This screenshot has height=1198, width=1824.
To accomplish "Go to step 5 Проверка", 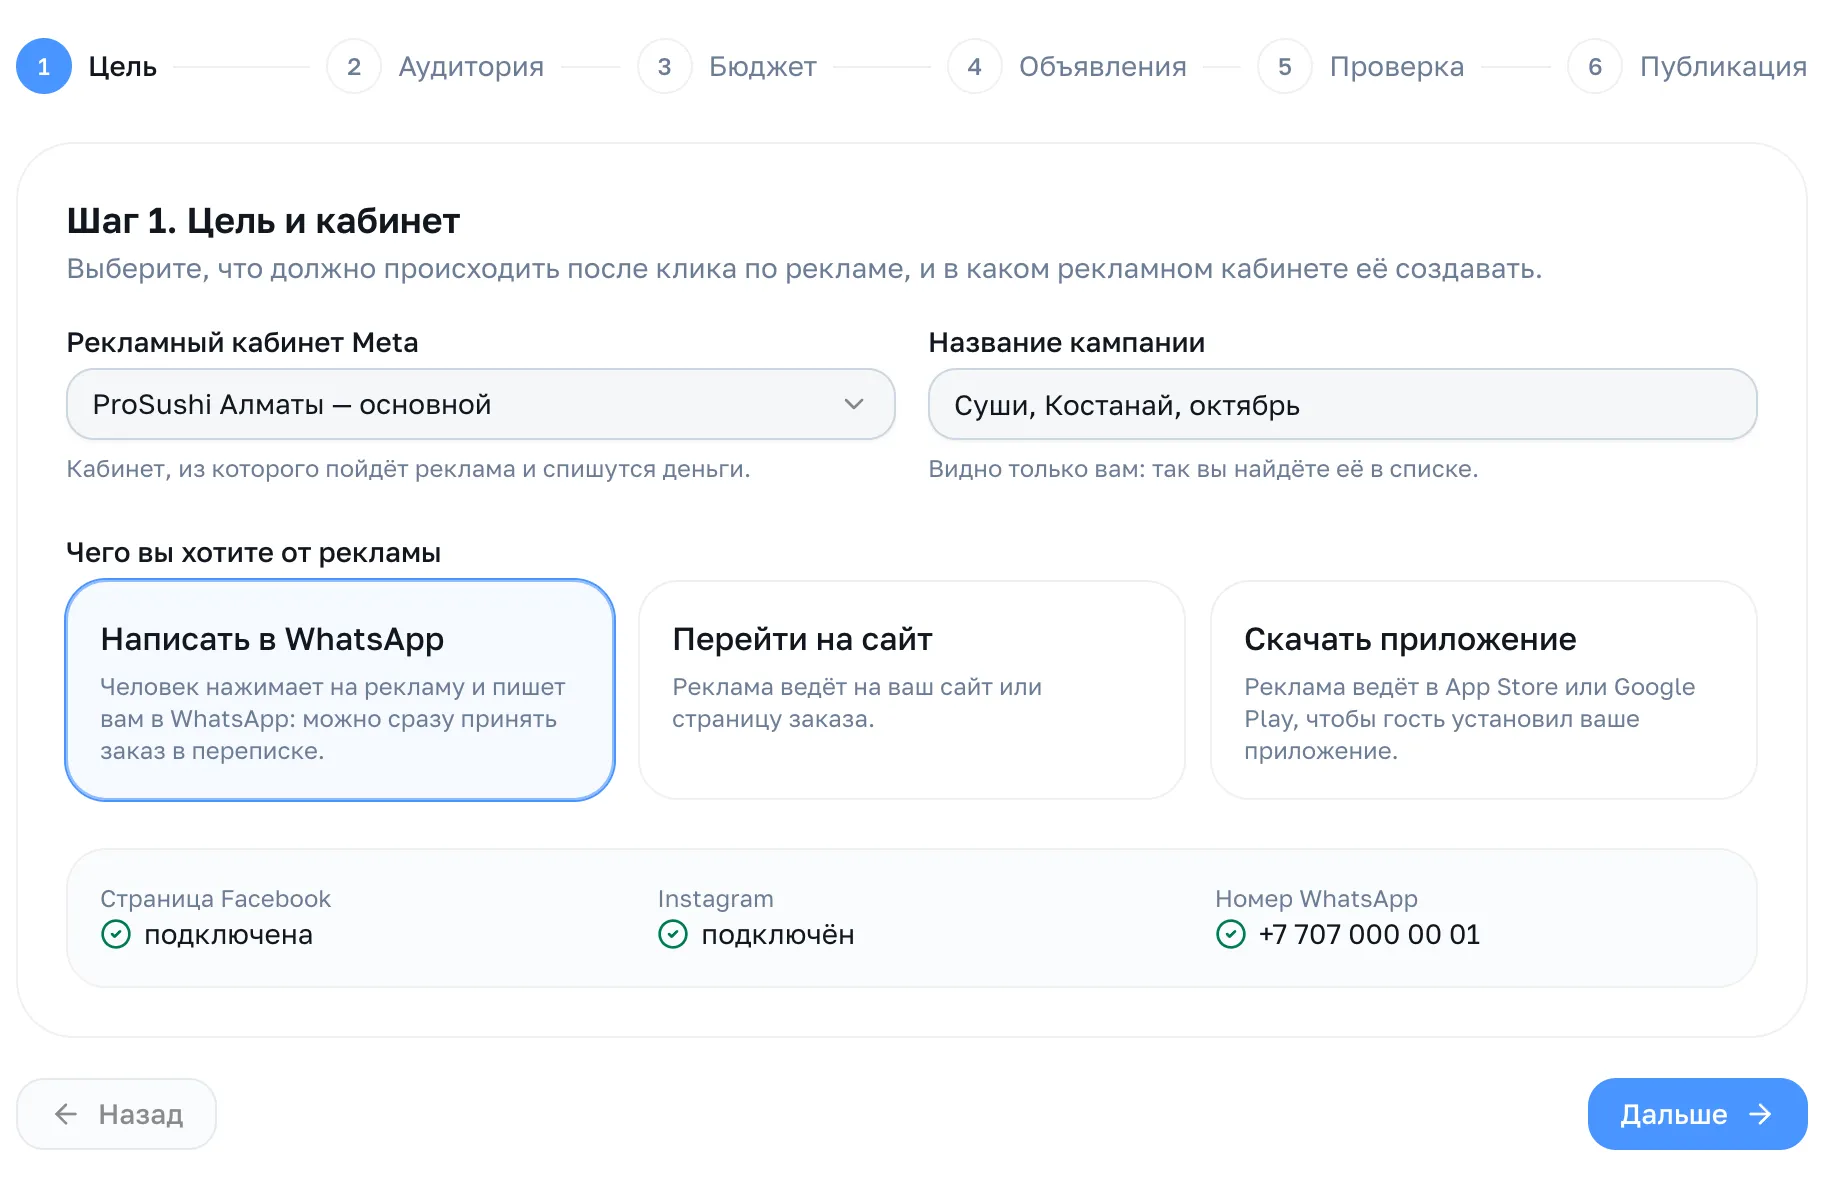I will point(1361,66).
